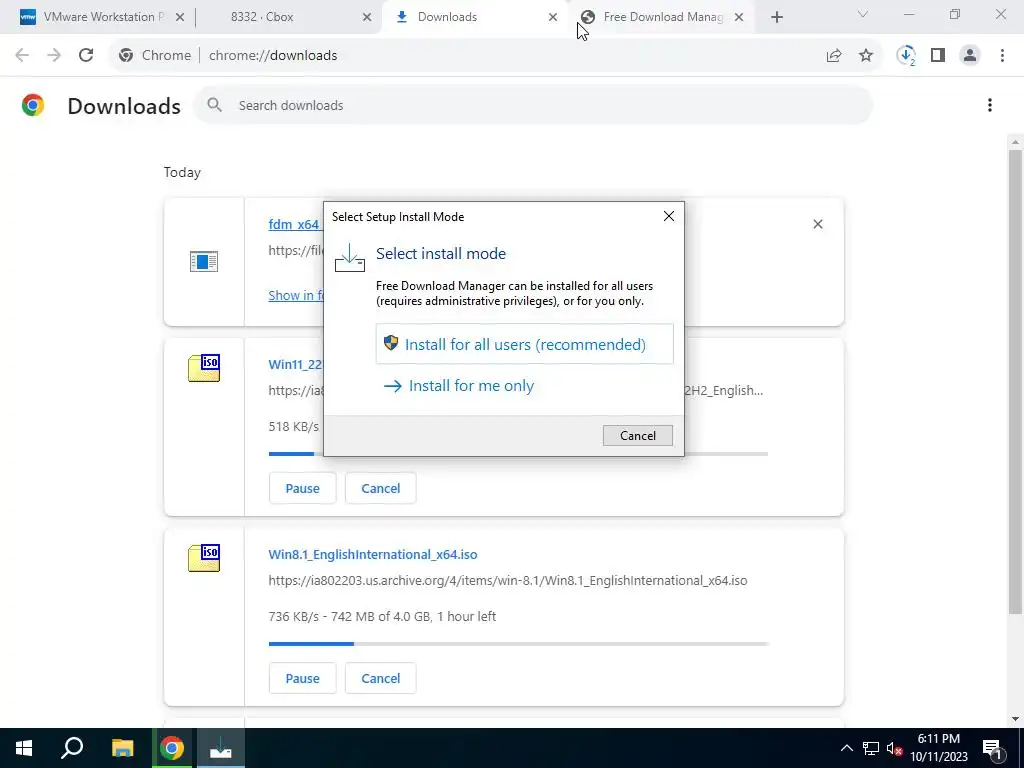
Task: Close the 8332 - Cbox tab
Action: pos(367,17)
